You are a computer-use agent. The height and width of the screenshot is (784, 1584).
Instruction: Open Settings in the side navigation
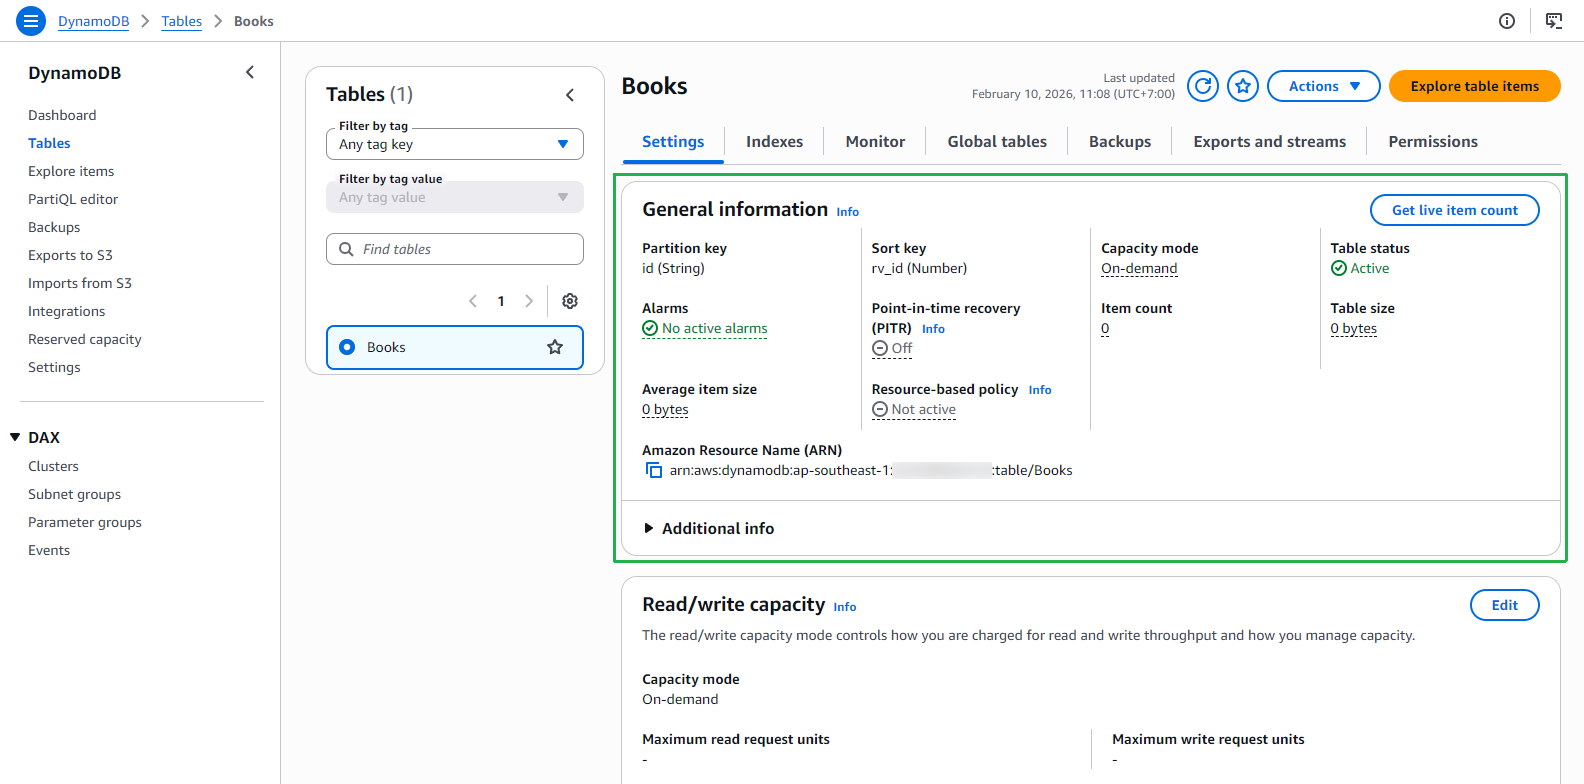54,367
